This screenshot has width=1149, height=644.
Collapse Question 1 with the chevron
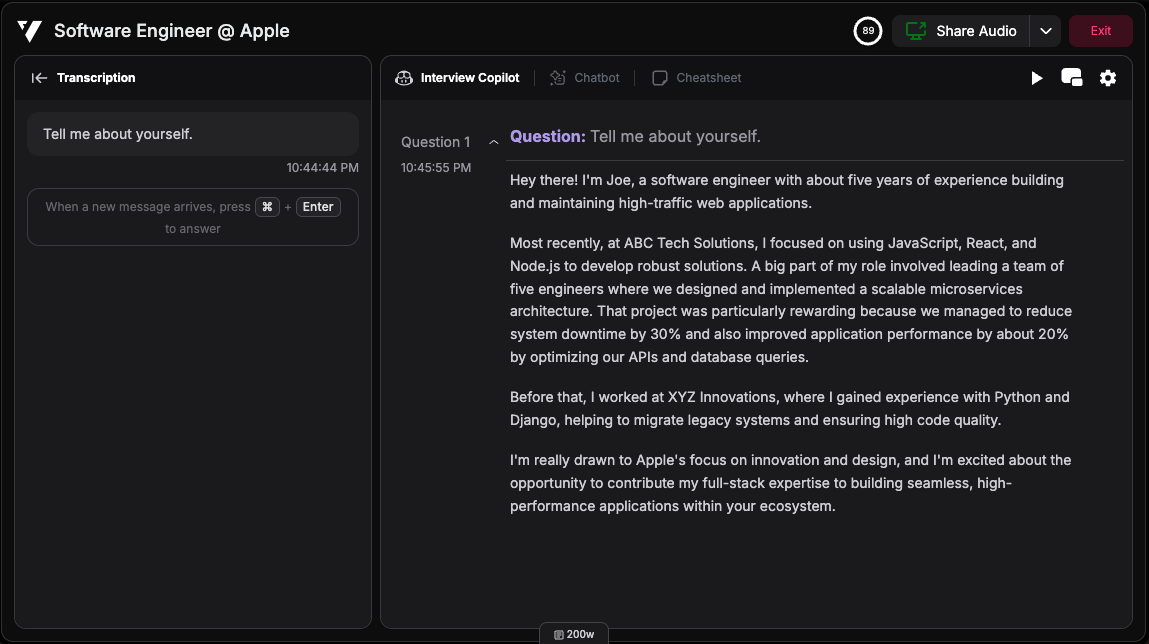pos(493,142)
